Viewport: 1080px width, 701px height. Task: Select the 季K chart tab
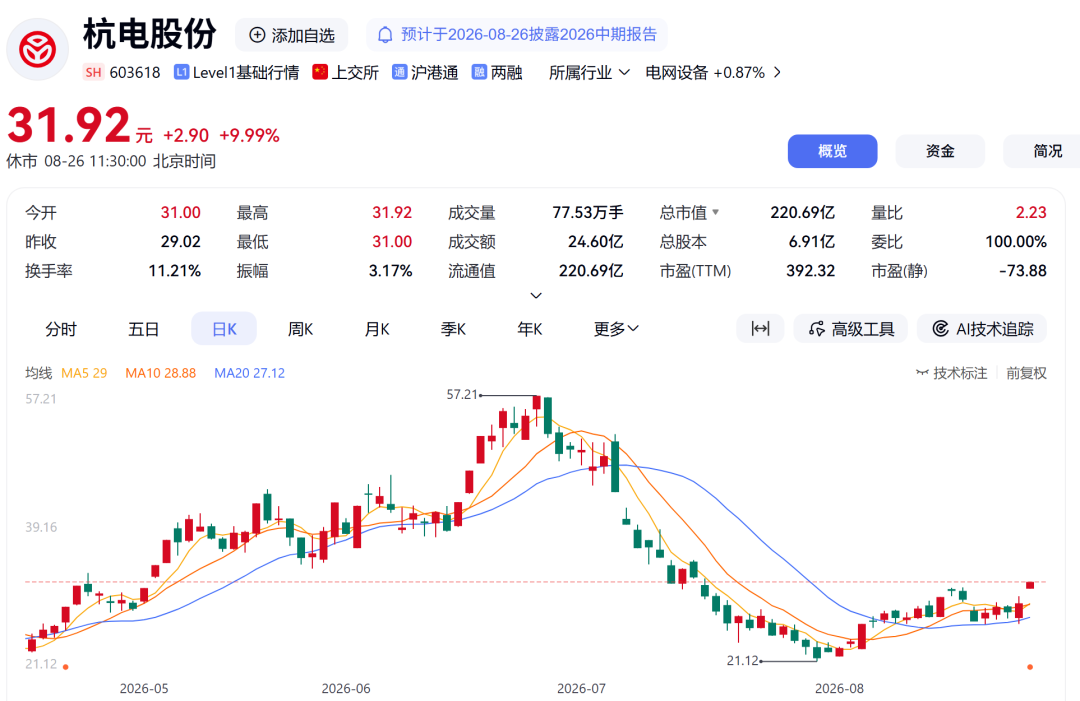click(x=453, y=329)
